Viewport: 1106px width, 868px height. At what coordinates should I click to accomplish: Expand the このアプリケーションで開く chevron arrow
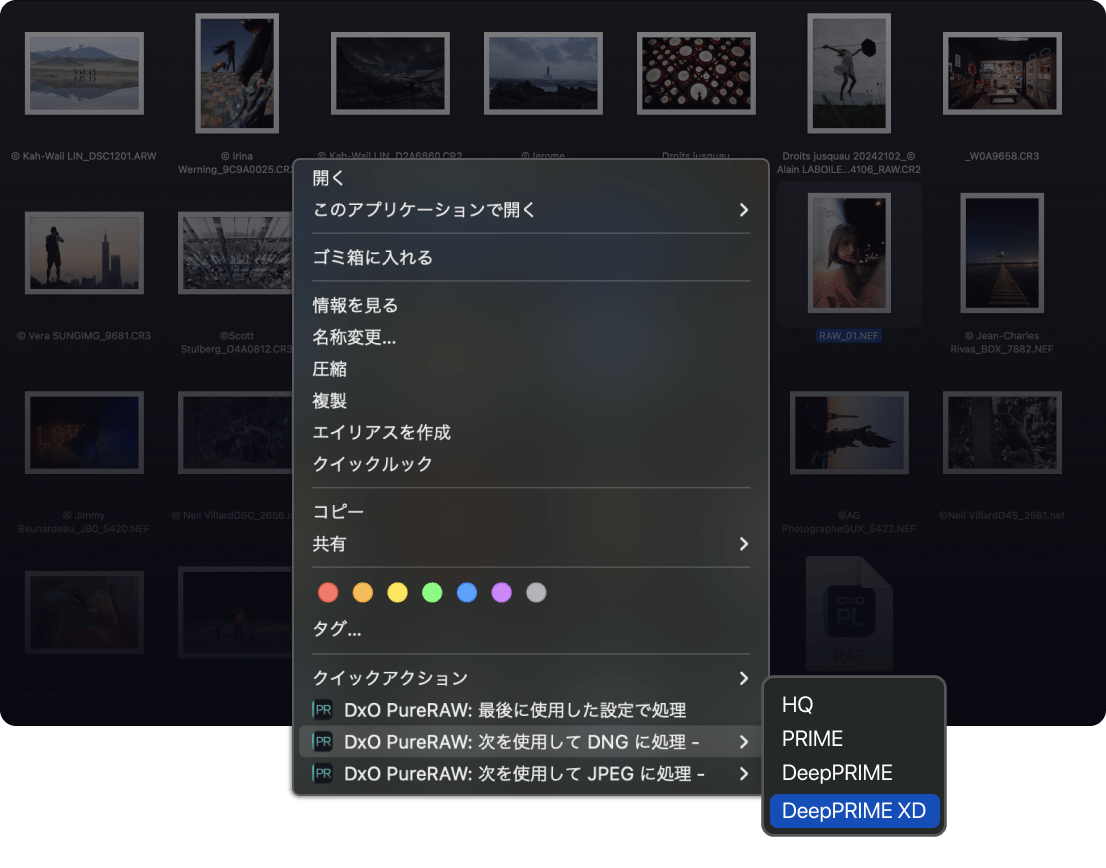(743, 209)
